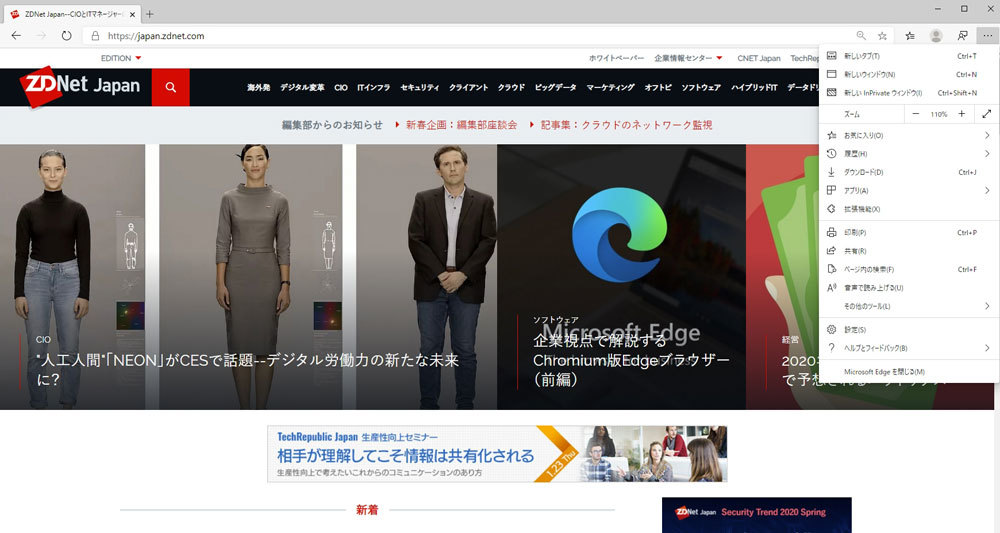Open ダウンロード(D) from the menu
1000x533 pixels.
[x=909, y=172]
